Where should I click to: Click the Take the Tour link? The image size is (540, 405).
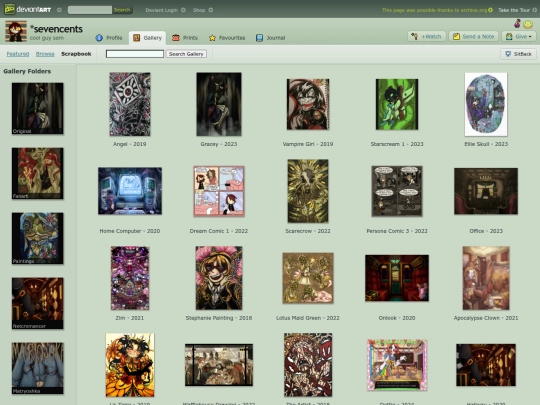coord(514,10)
